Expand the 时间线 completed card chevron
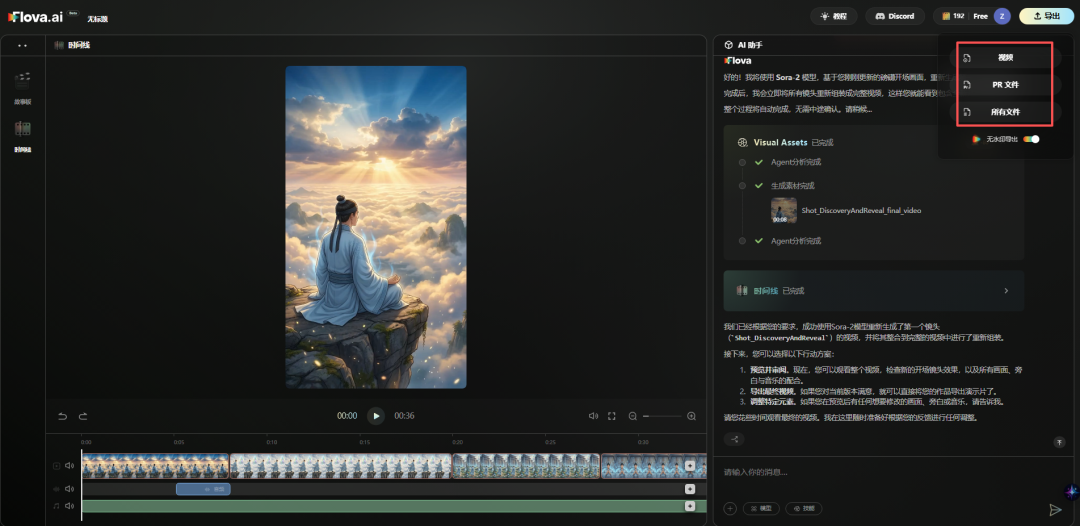Image resolution: width=1080 pixels, height=526 pixels. point(1006,291)
